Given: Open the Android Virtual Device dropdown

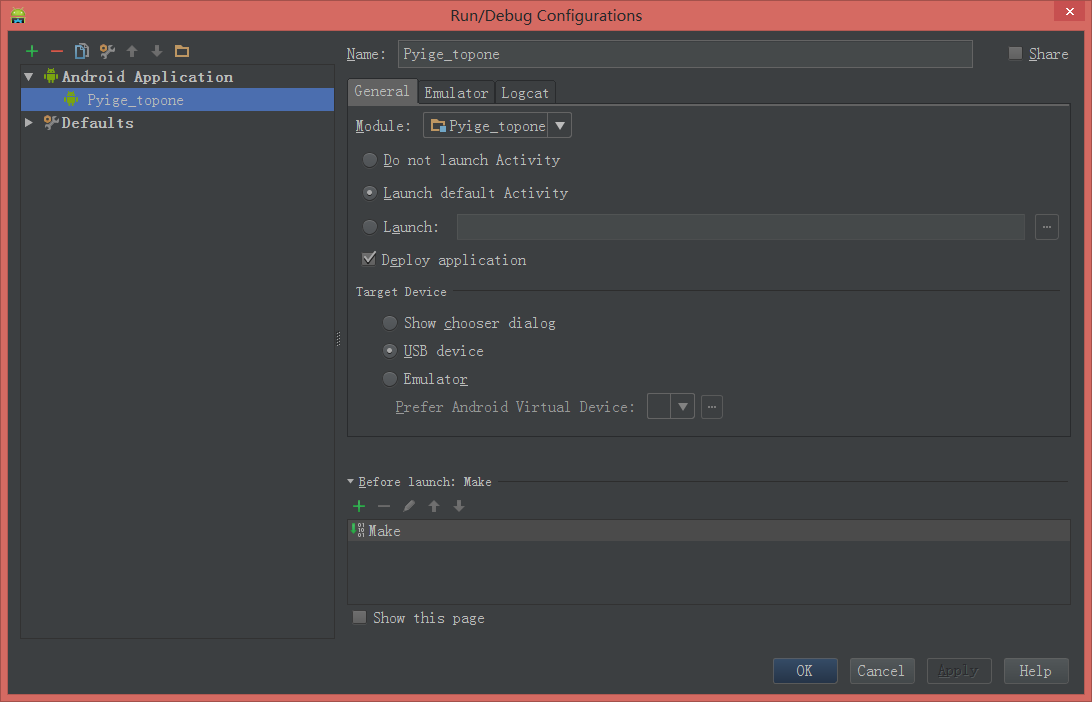Looking at the screenshot, I should 683,406.
